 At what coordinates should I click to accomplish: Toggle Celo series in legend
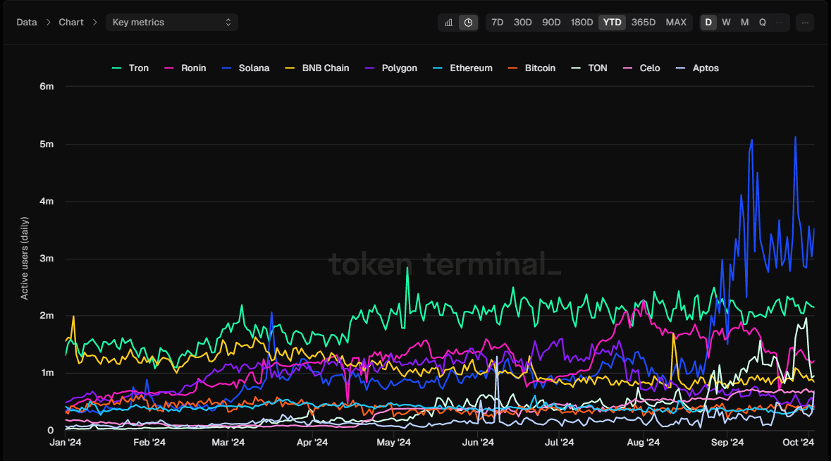pos(642,68)
